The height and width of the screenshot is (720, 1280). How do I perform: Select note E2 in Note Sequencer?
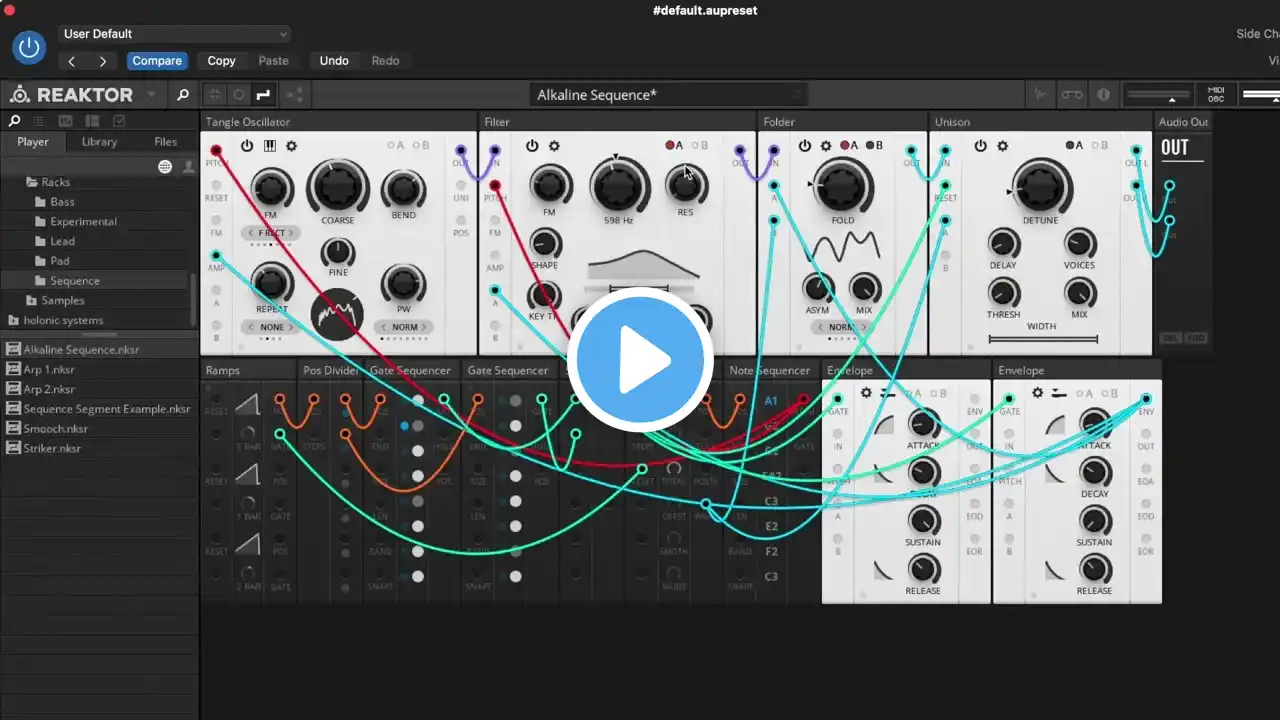[771, 526]
